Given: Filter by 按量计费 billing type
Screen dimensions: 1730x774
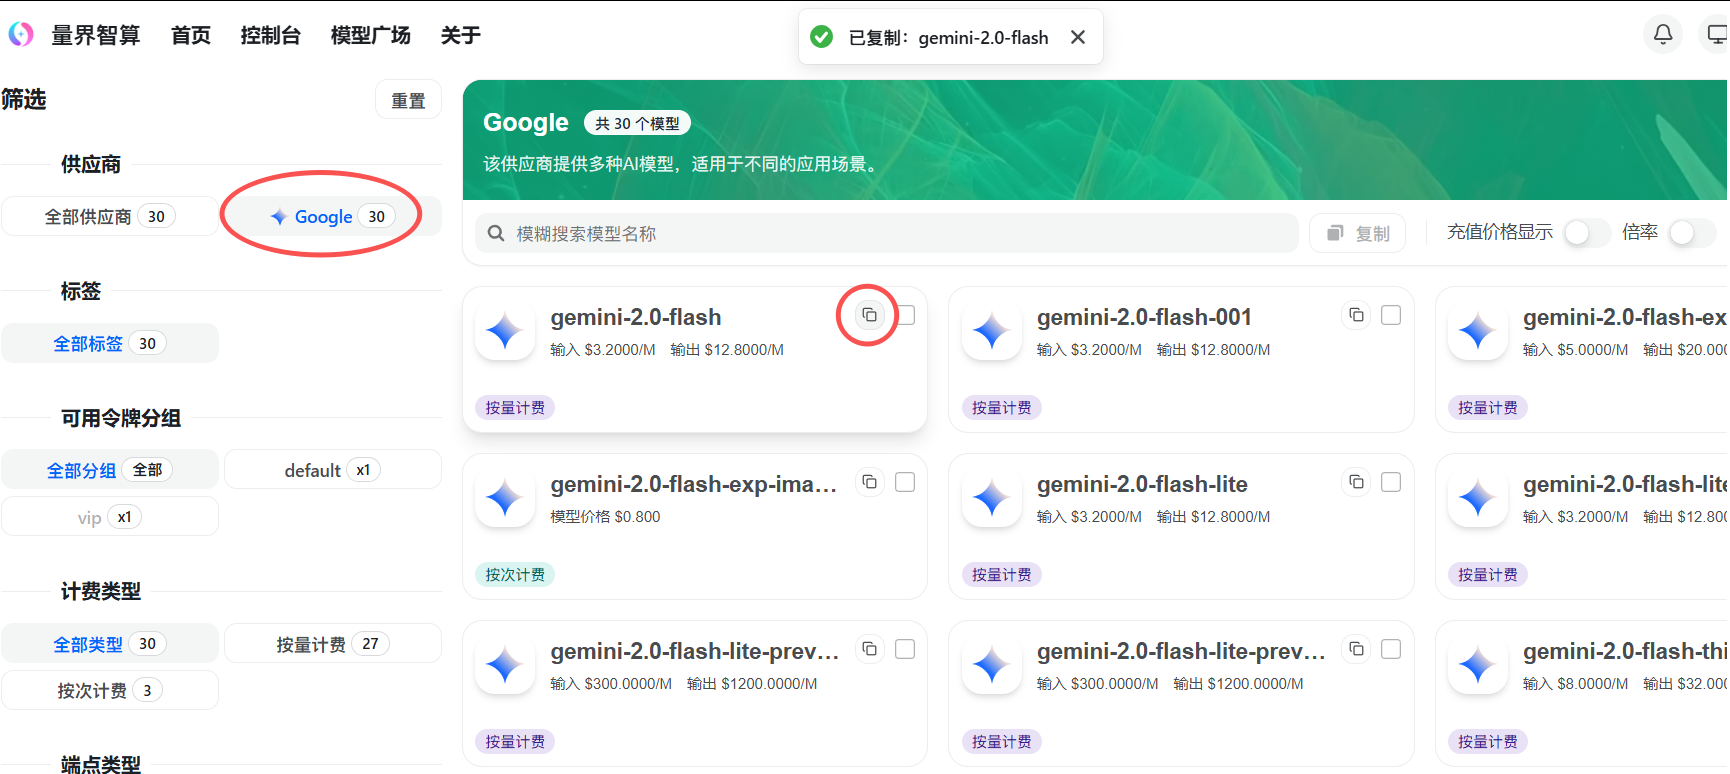Looking at the screenshot, I should [x=333, y=644].
